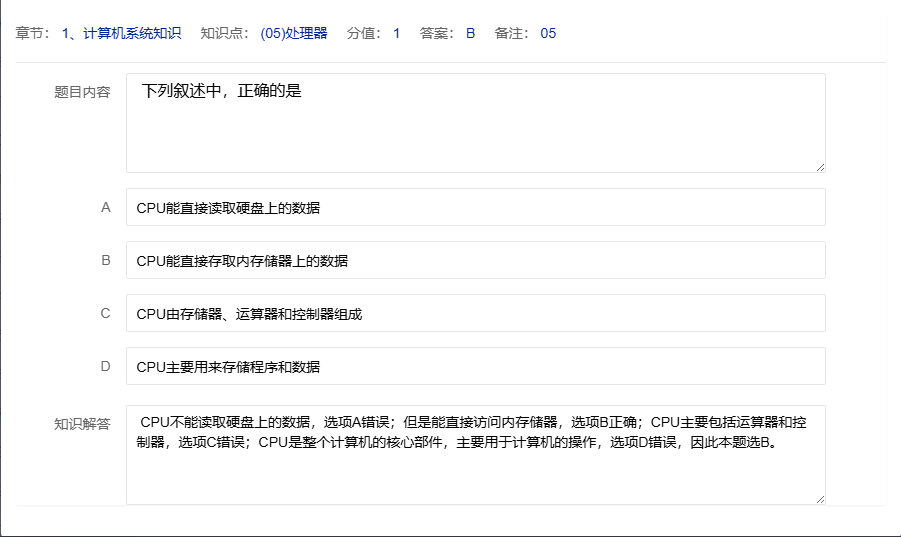This screenshot has height=537, width=901.
Task: Click the 答案 value B in header row
Action: 470,33
